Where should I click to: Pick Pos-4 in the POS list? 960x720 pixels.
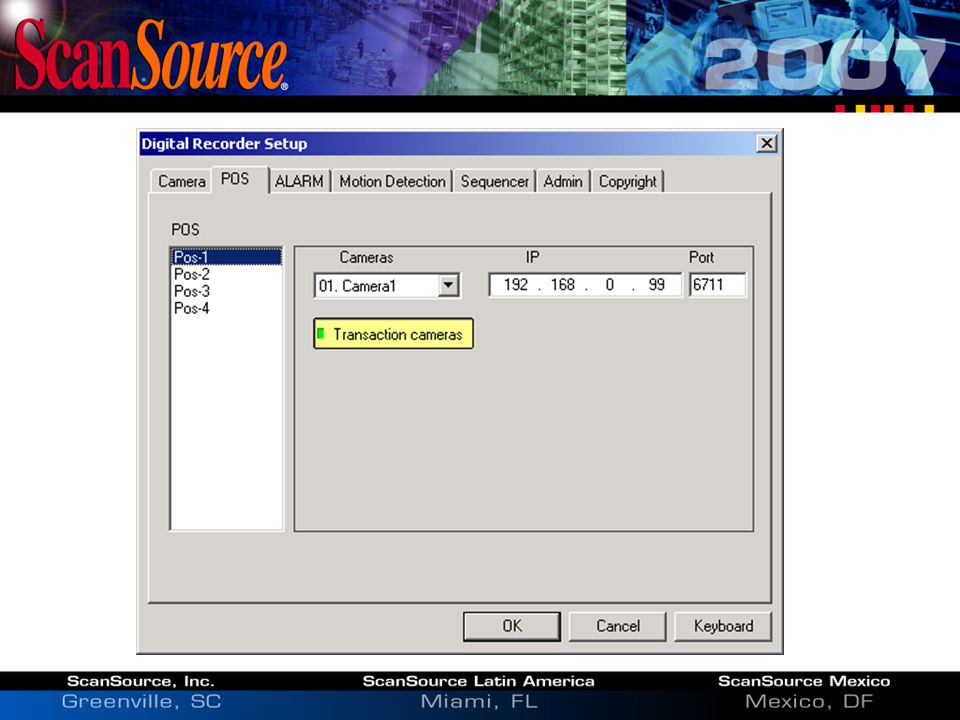click(x=226, y=308)
